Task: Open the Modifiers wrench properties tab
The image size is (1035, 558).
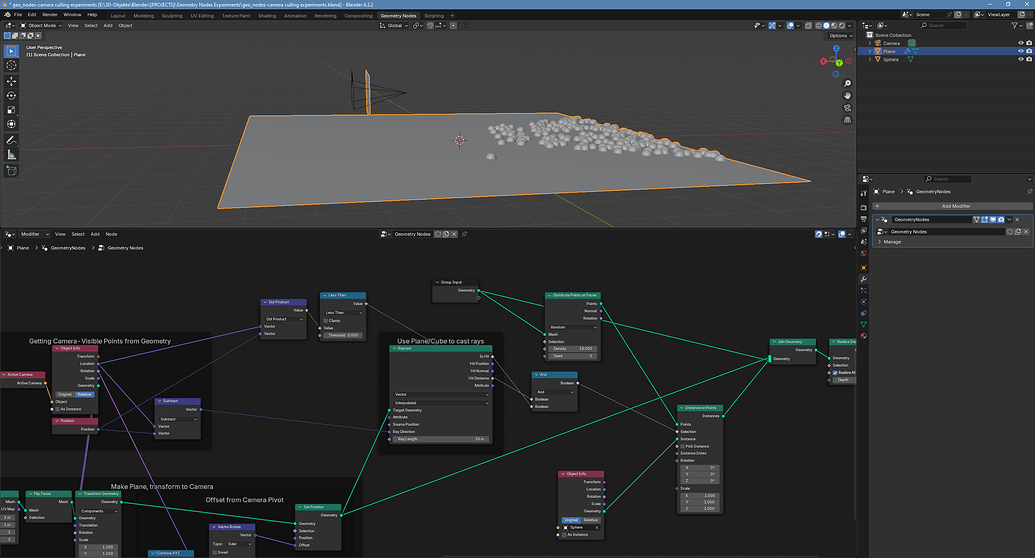Action: pyautogui.click(x=863, y=279)
